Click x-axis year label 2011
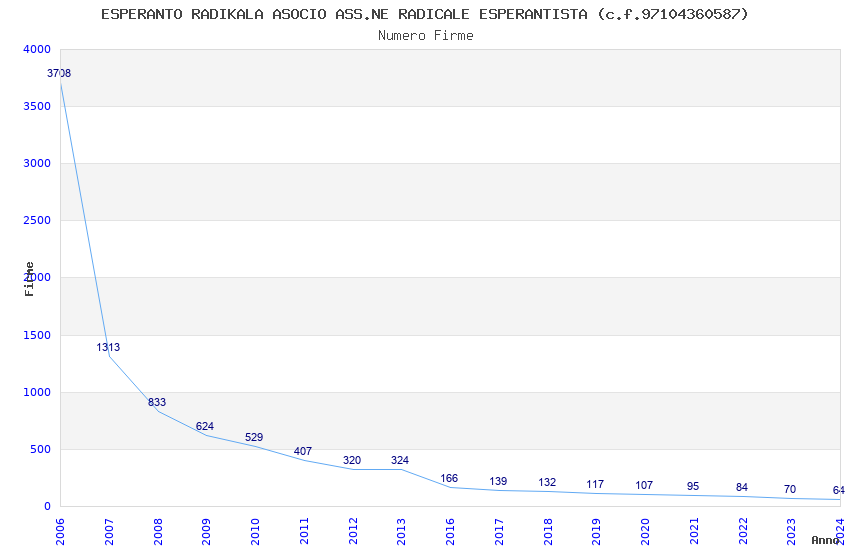The width and height of the screenshot is (850, 550). tap(304, 532)
